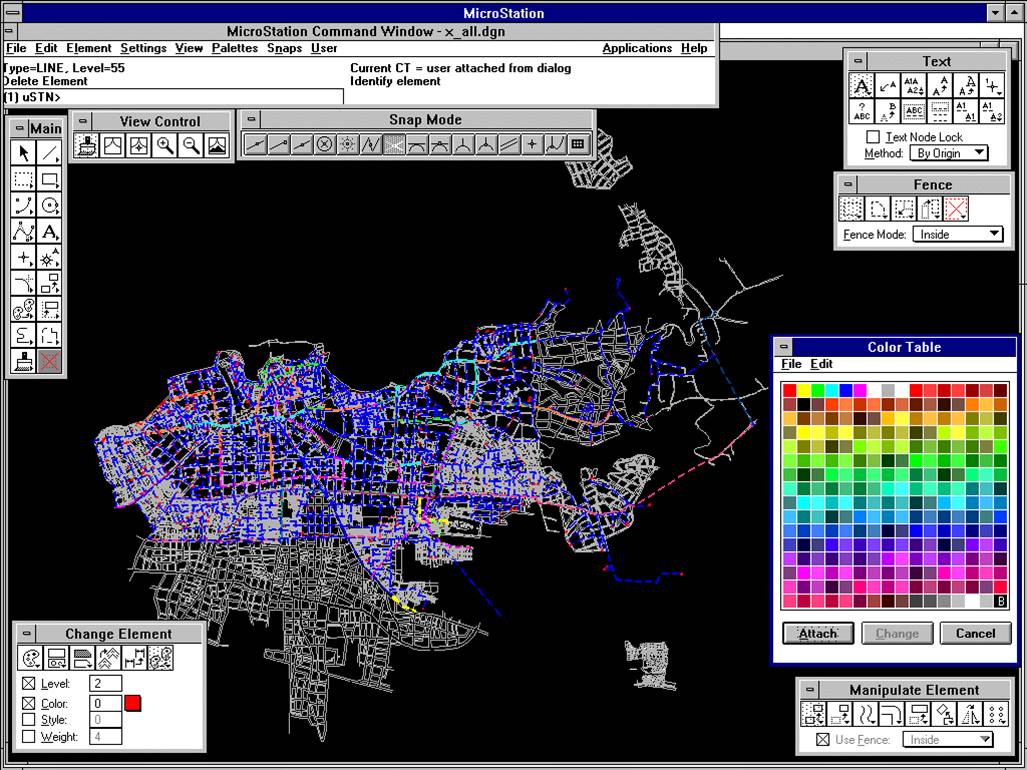Open the Manipulate Element palette control menu box
Screen dimensions: 1027x770
coord(808,690)
